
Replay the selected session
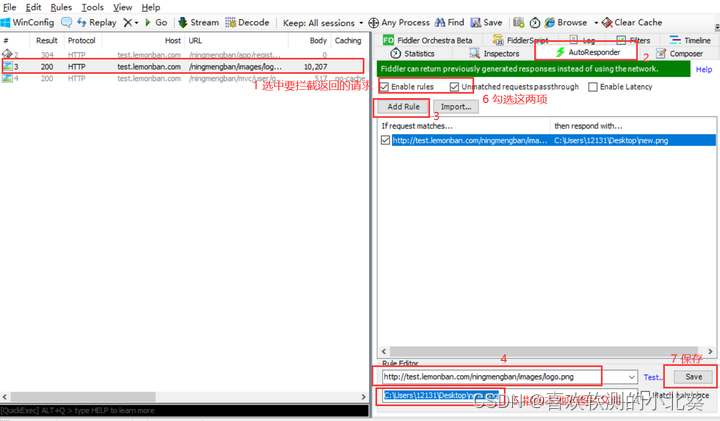(x=96, y=22)
